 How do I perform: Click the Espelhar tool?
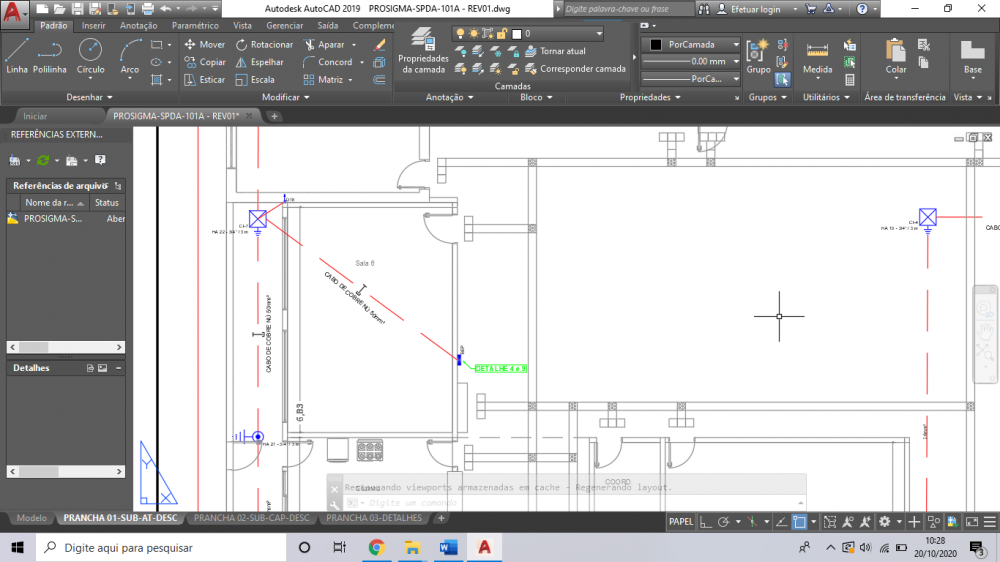(x=260, y=62)
